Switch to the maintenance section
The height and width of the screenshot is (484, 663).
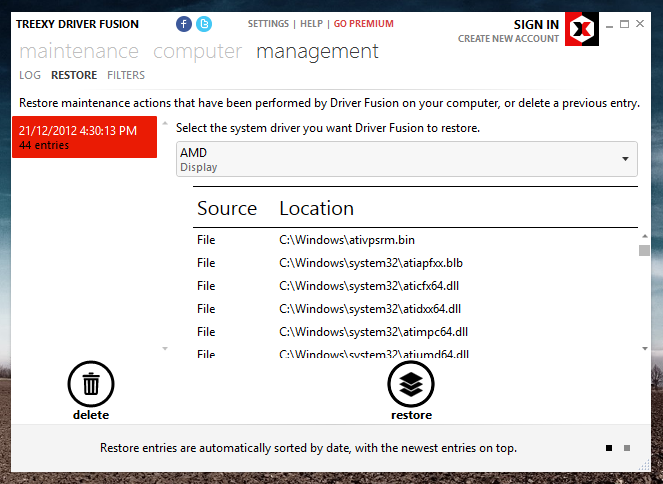pyautogui.click(x=79, y=52)
